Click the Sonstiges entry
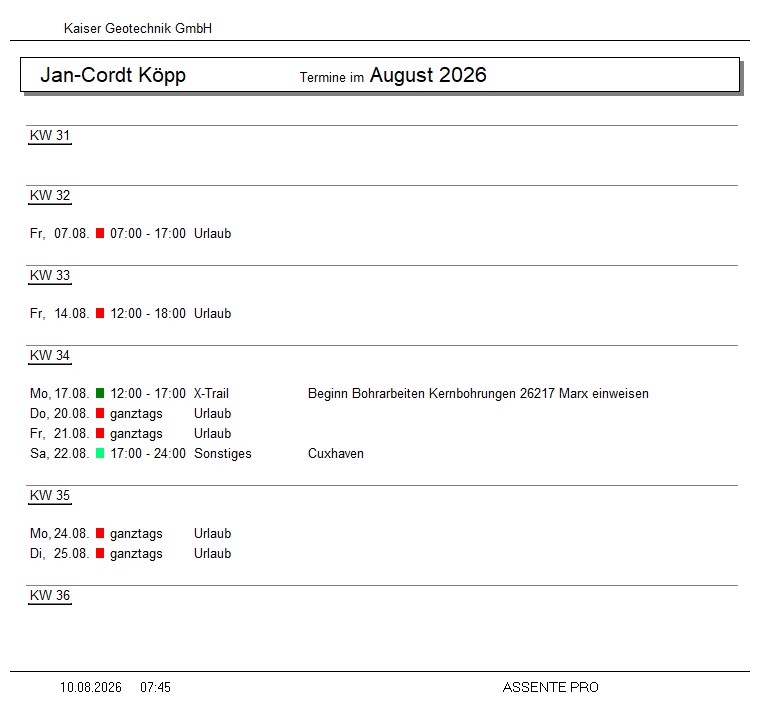This screenshot has height=711, width=780. click(x=223, y=454)
